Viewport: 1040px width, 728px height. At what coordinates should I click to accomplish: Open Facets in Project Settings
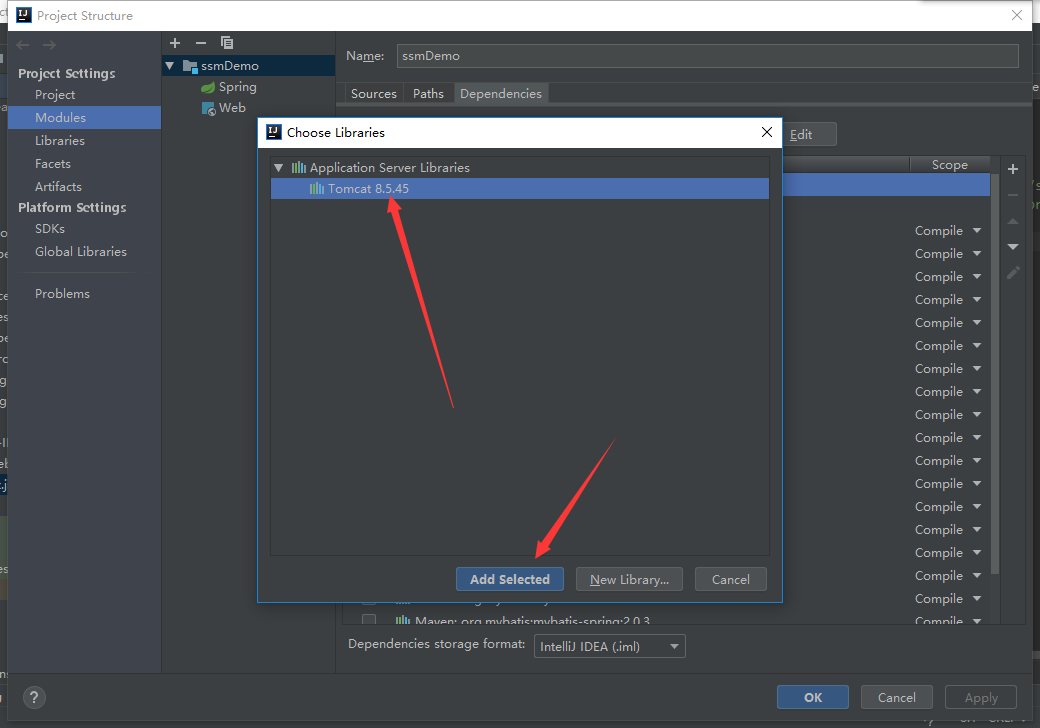tap(52, 164)
